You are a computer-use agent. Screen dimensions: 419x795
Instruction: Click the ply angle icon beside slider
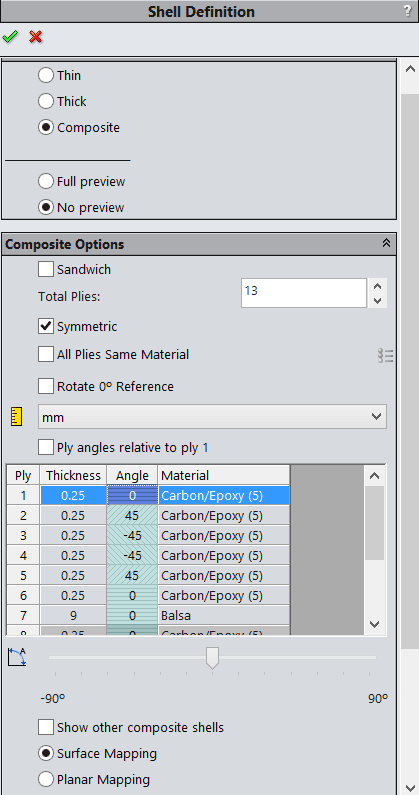point(17,657)
